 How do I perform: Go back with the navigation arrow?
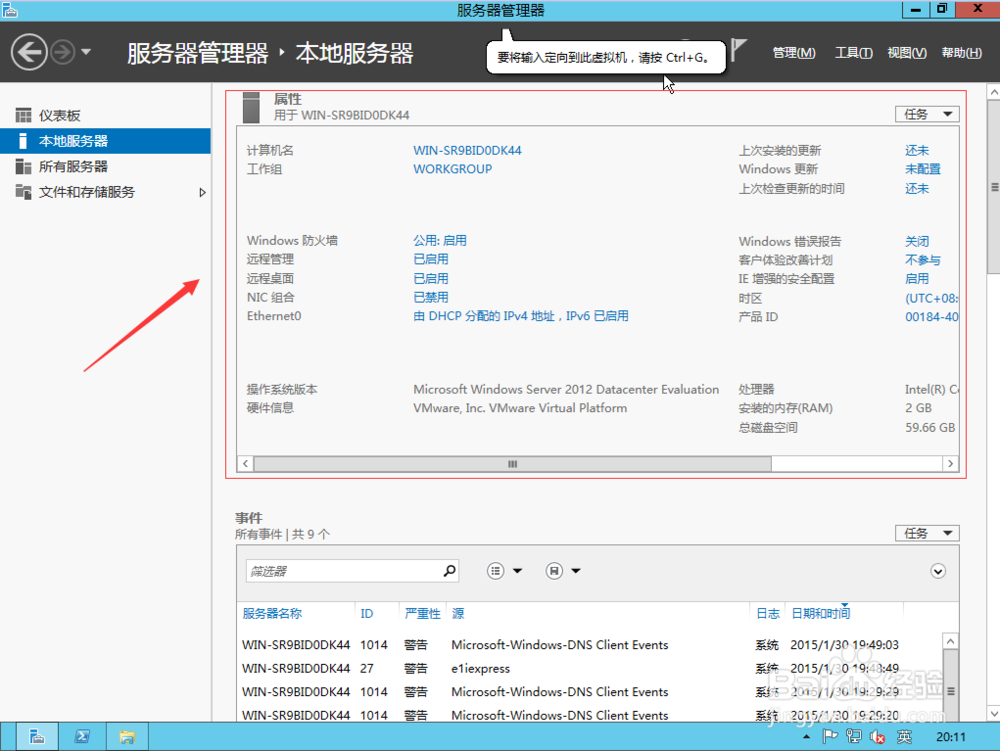tap(29, 52)
